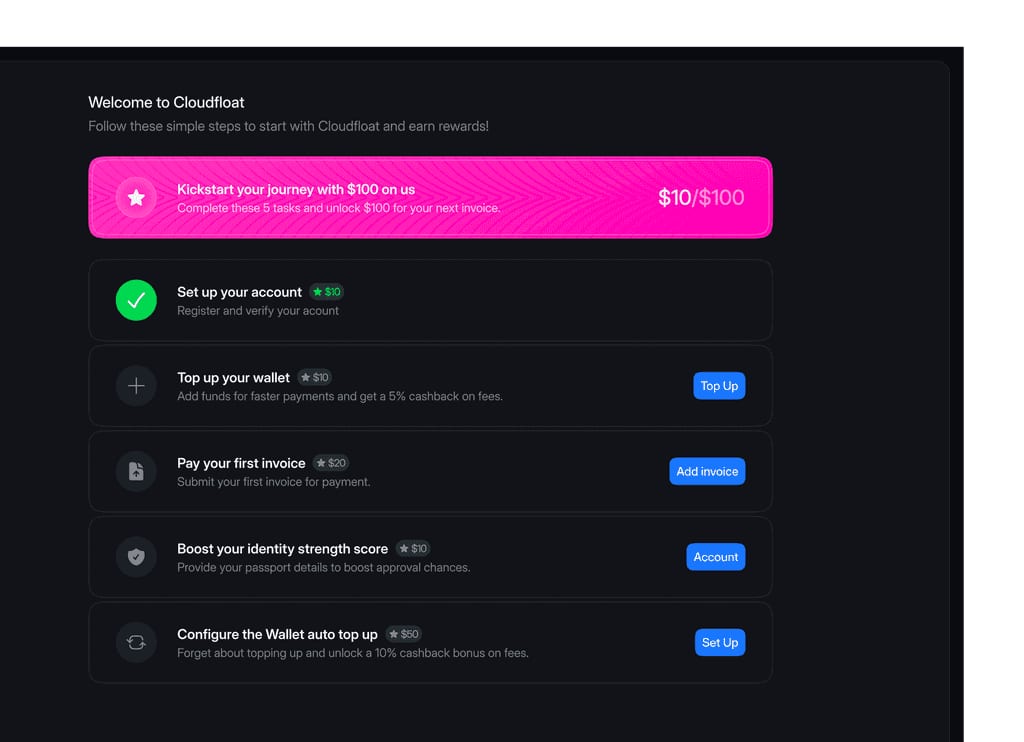Viewport: 1024px width, 742px height.
Task: Click the star icon in the pink banner
Action: coord(136,197)
